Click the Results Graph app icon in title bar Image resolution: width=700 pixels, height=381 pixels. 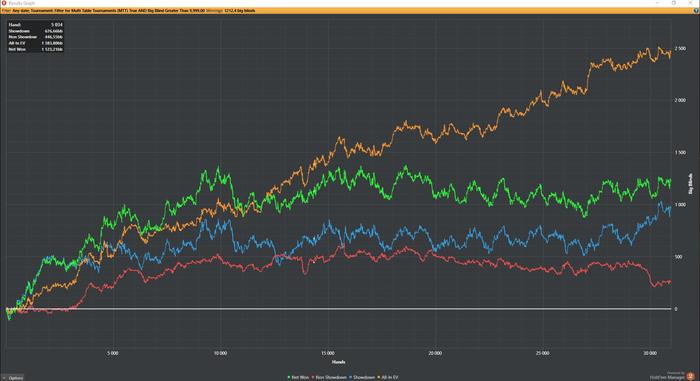(x=4, y=3)
